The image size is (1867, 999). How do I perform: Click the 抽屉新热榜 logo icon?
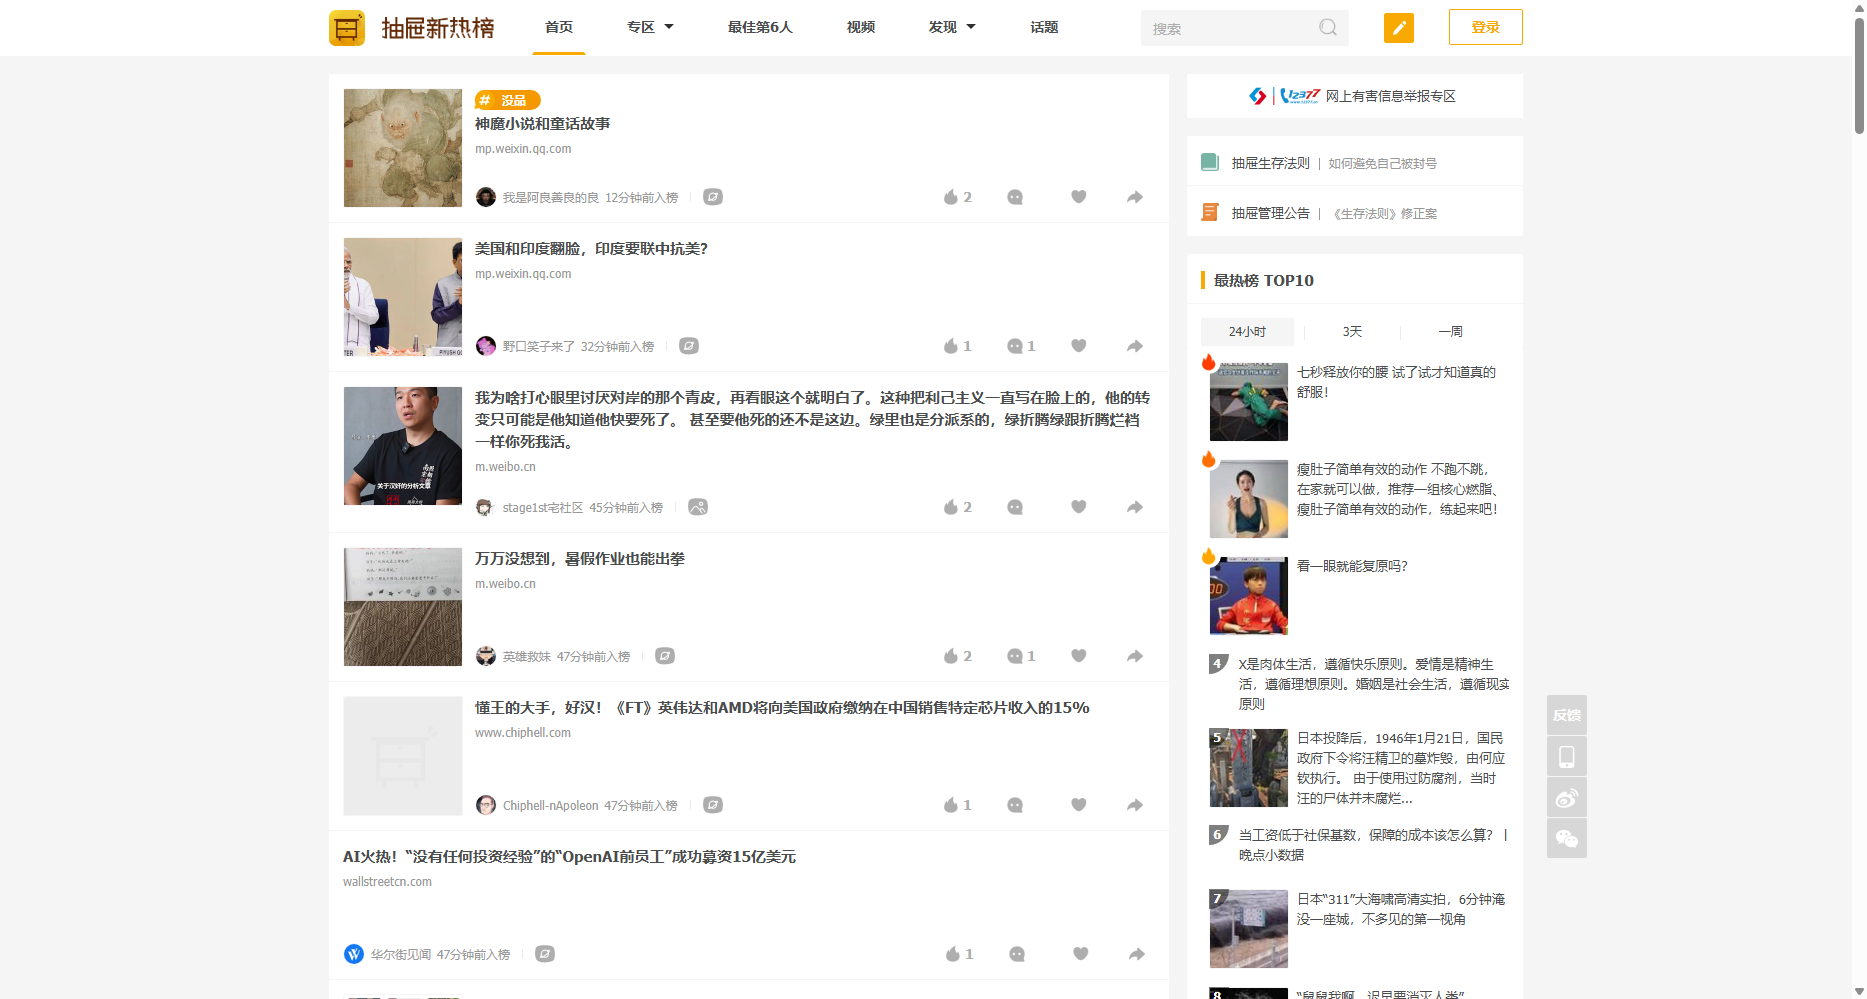pyautogui.click(x=346, y=28)
